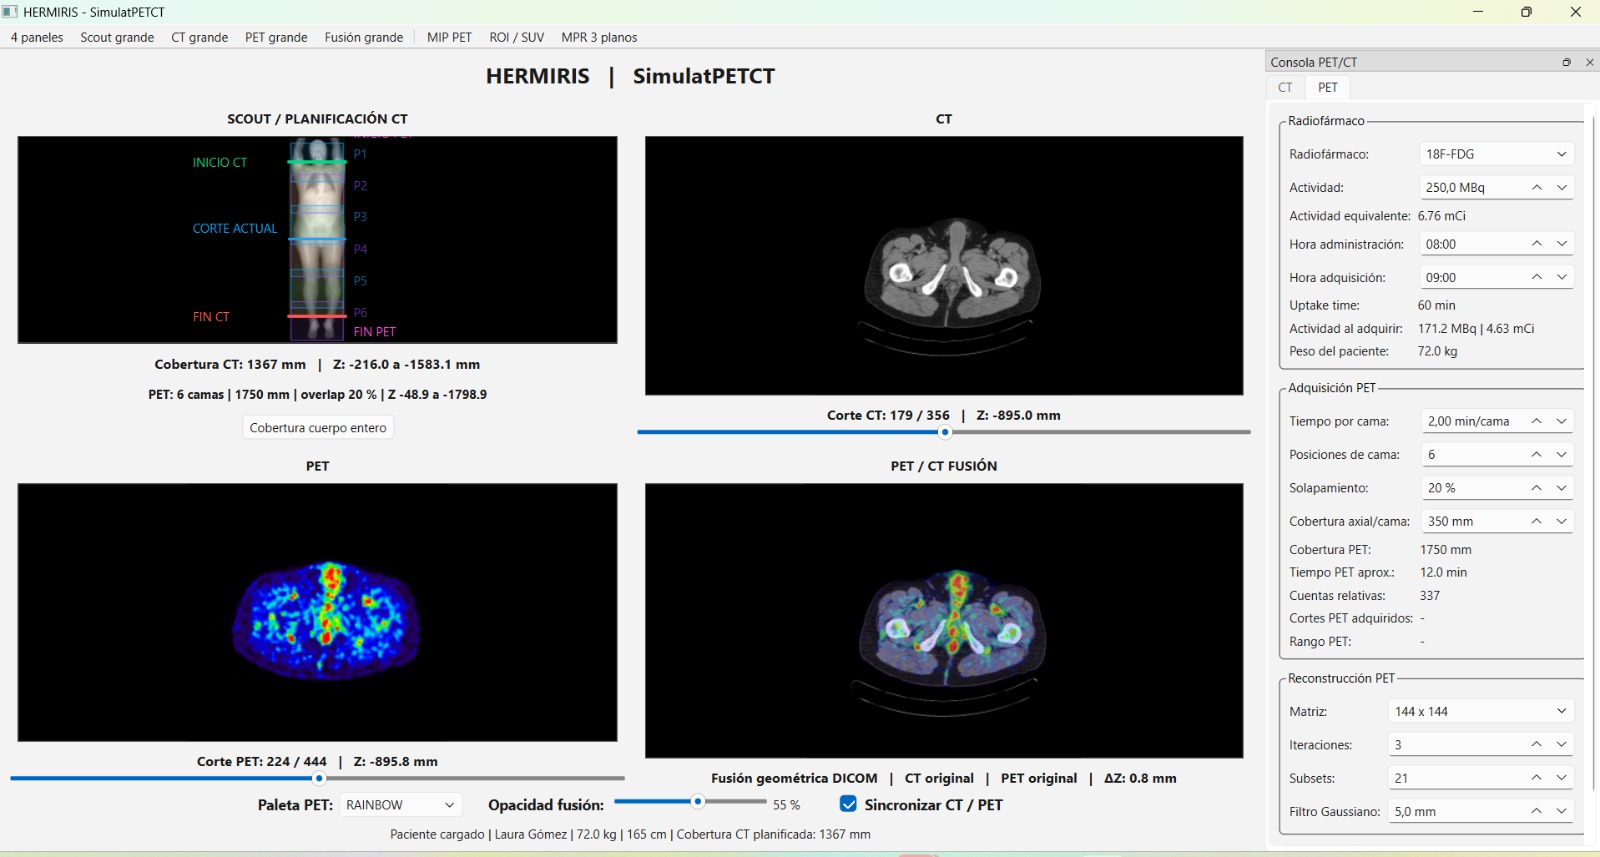Decrease Iteraciones count
1600x857 pixels.
(1562, 745)
